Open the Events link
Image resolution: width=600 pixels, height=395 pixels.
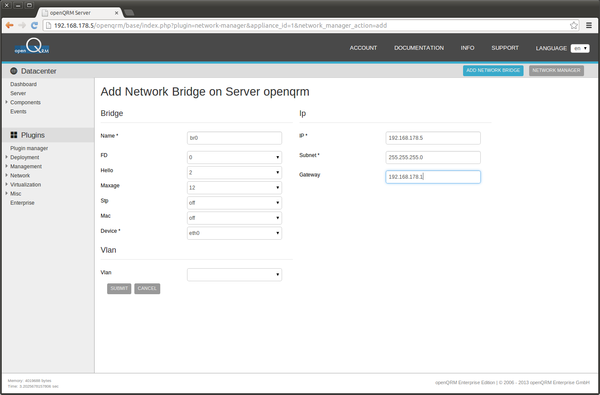[18, 111]
